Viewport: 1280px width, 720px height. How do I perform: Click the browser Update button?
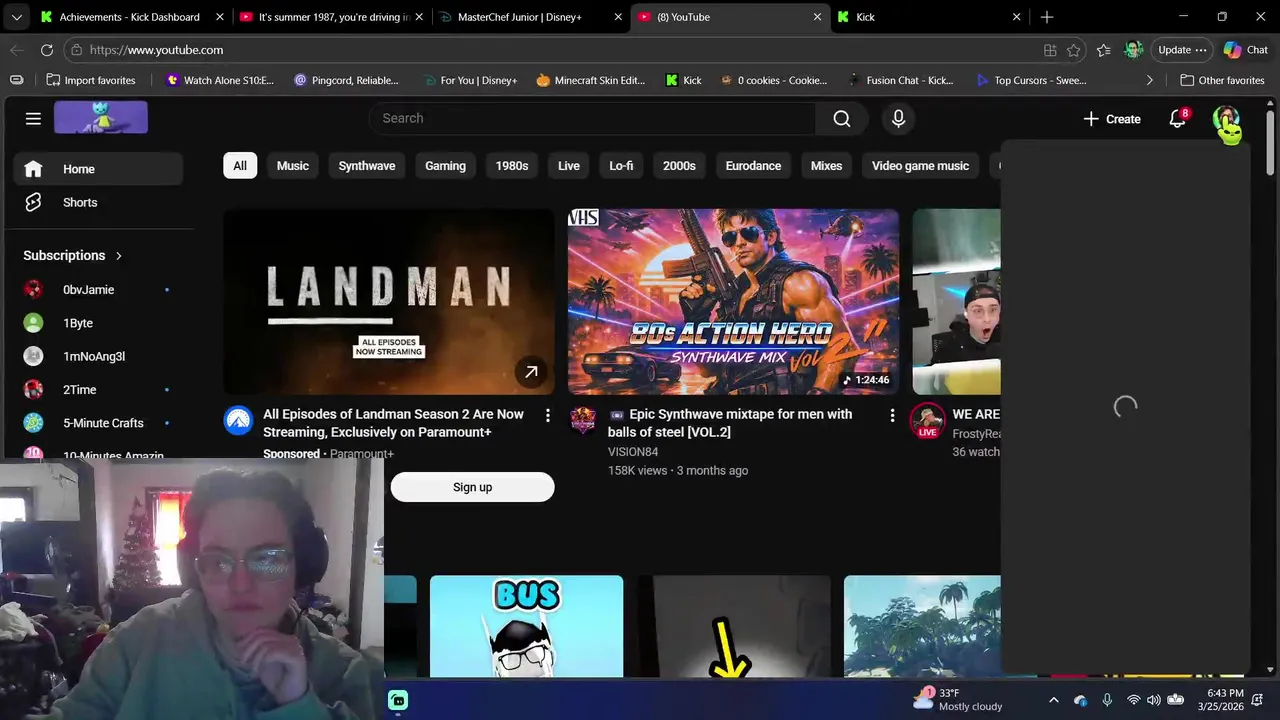pyautogui.click(x=1182, y=50)
